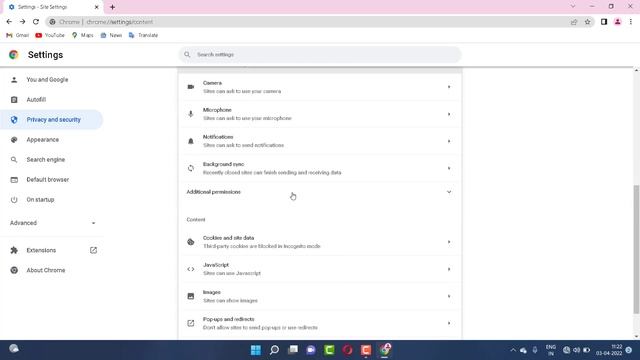640x360 pixels.
Task: Click the microphone icon in Microphone row
Action: (191, 114)
